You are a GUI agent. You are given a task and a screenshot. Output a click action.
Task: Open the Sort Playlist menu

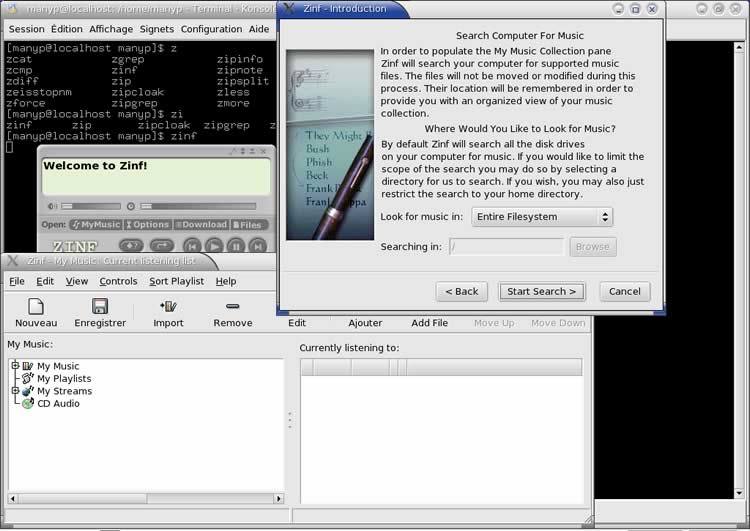[x=176, y=281]
